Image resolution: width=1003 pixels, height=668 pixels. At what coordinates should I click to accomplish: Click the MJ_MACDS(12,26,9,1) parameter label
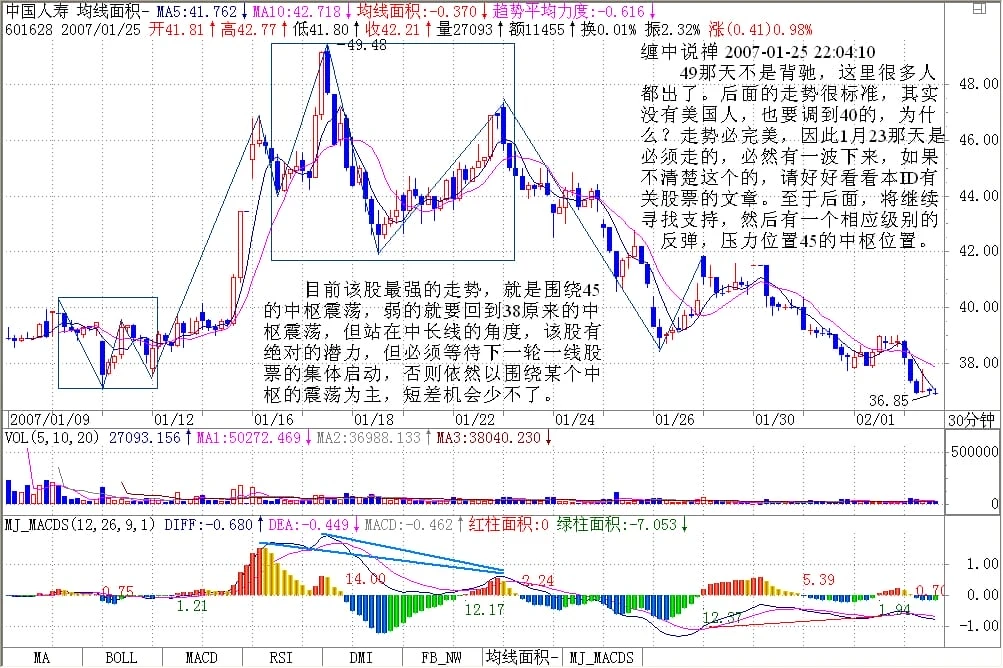(x=79, y=522)
